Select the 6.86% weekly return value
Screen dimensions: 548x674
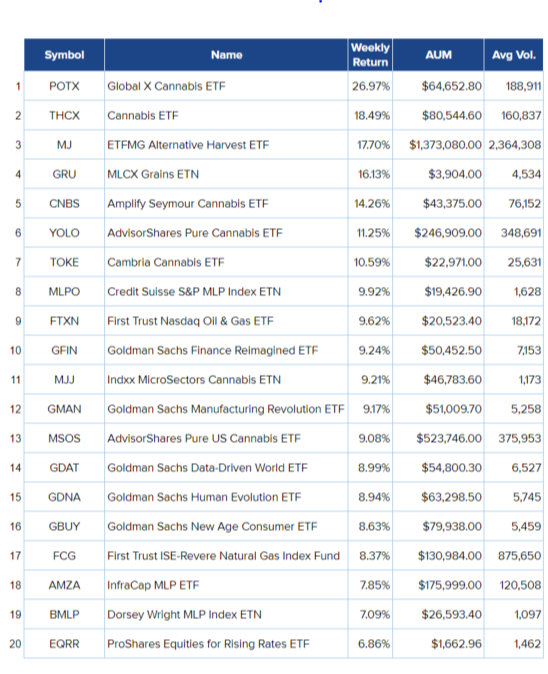point(374,644)
